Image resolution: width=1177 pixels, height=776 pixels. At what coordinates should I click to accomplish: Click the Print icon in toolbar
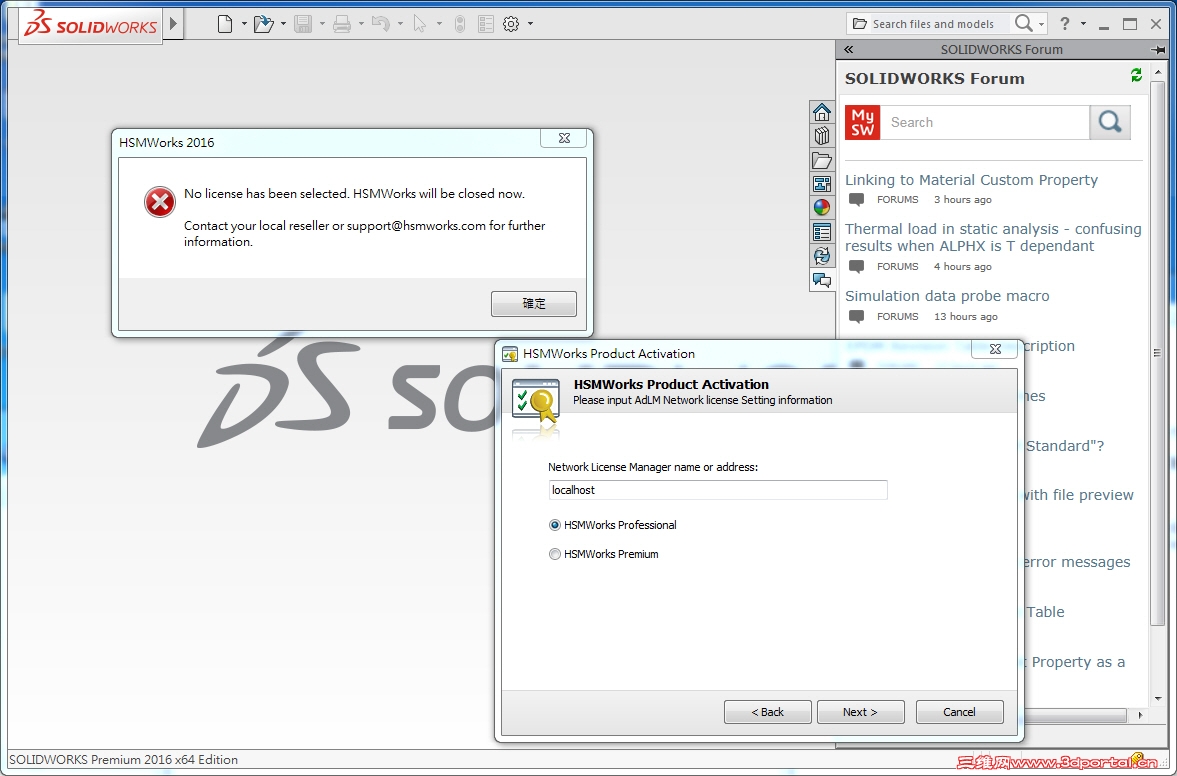tap(342, 24)
